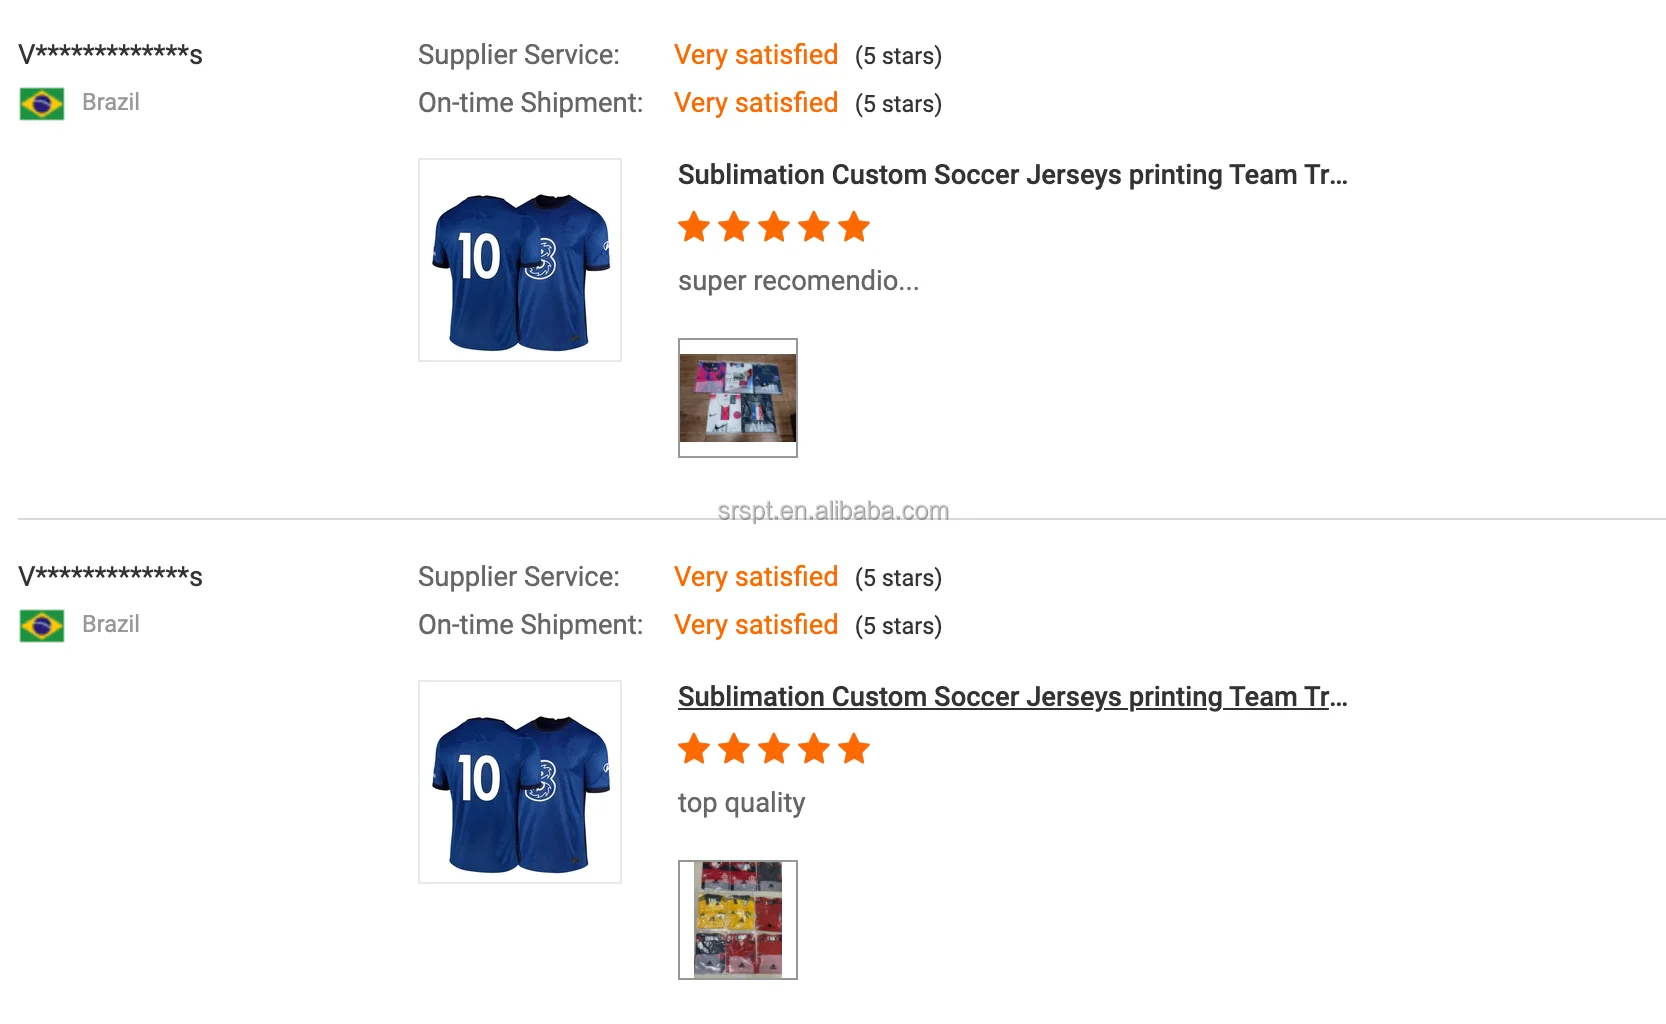Click the "super recomendio..." review text
The height and width of the screenshot is (1024, 1666).
tap(798, 281)
